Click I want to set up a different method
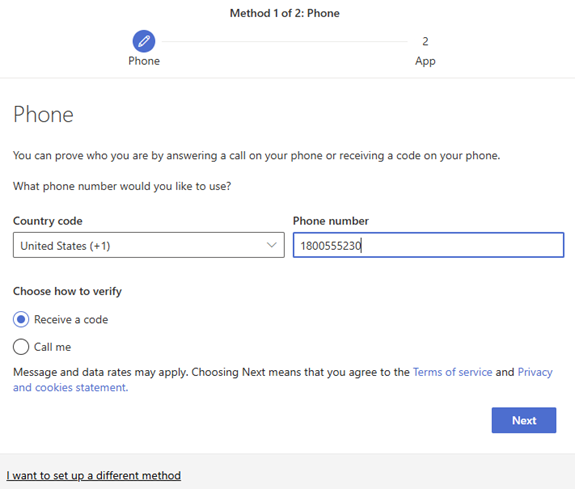 coord(94,475)
